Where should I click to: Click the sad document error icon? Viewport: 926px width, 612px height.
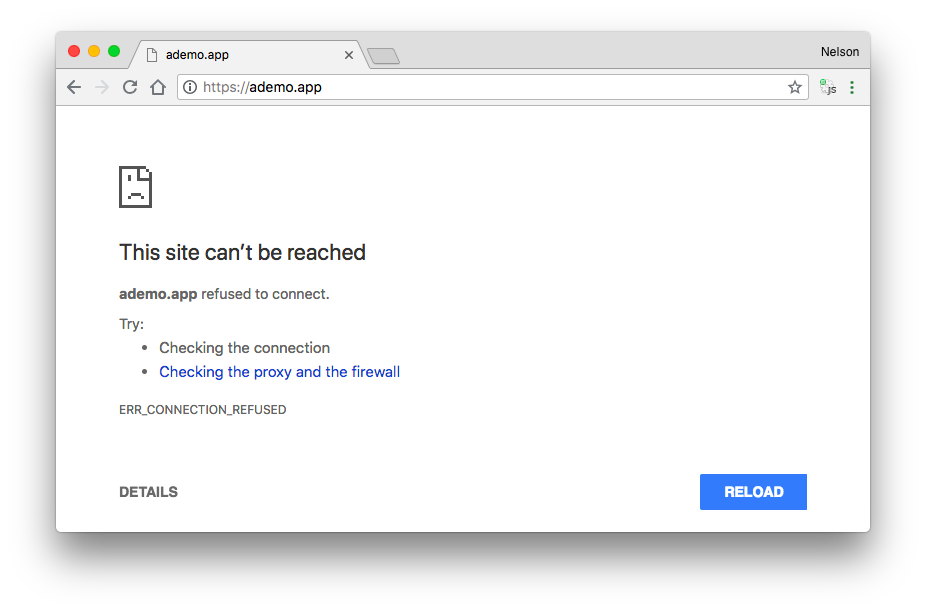136,187
